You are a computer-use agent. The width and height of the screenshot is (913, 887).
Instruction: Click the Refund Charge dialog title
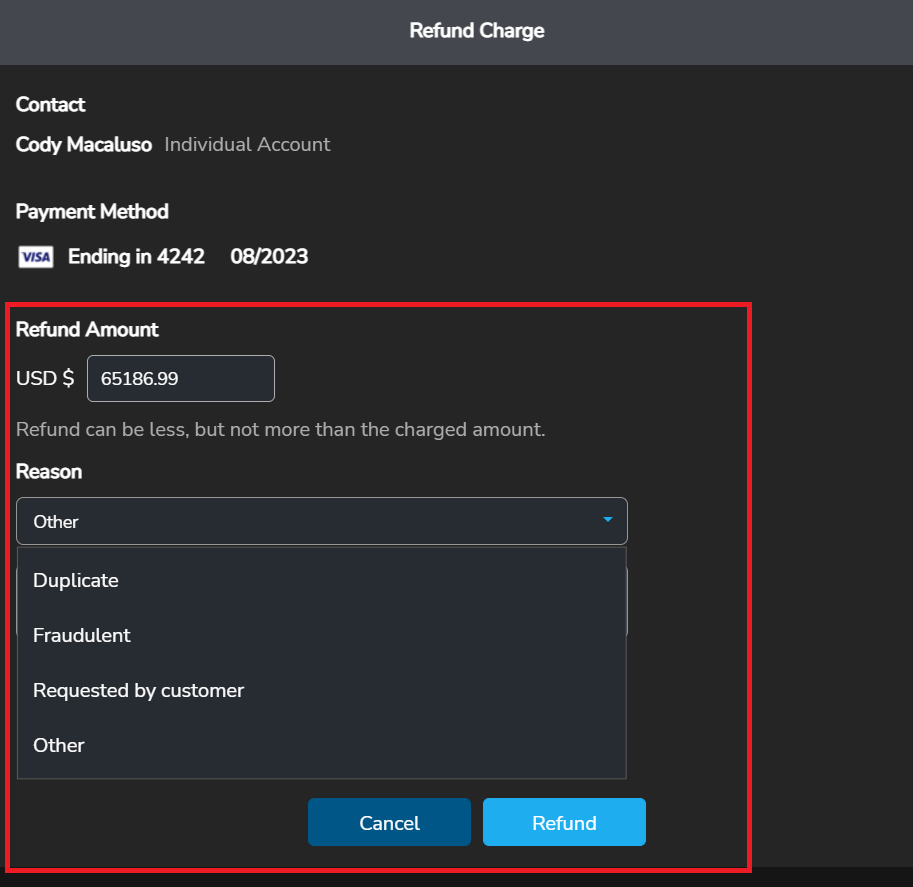[477, 31]
